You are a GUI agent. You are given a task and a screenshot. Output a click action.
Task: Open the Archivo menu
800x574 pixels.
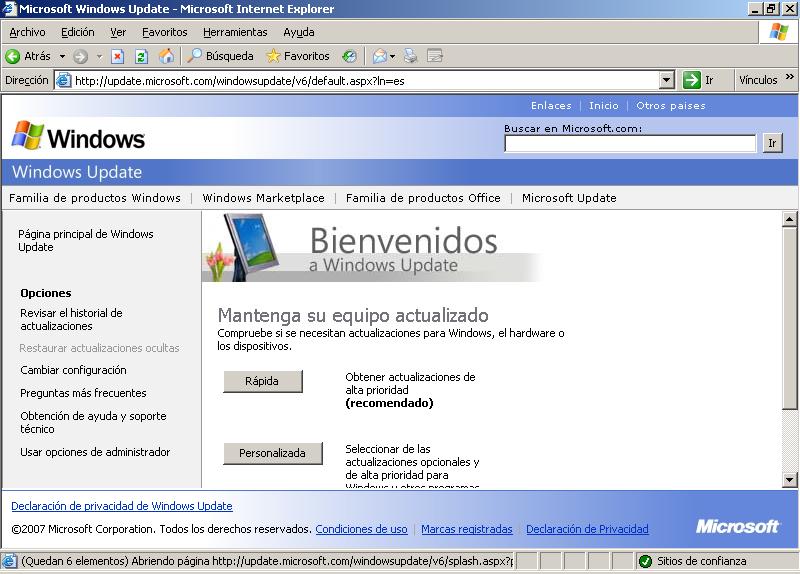[x=27, y=32]
